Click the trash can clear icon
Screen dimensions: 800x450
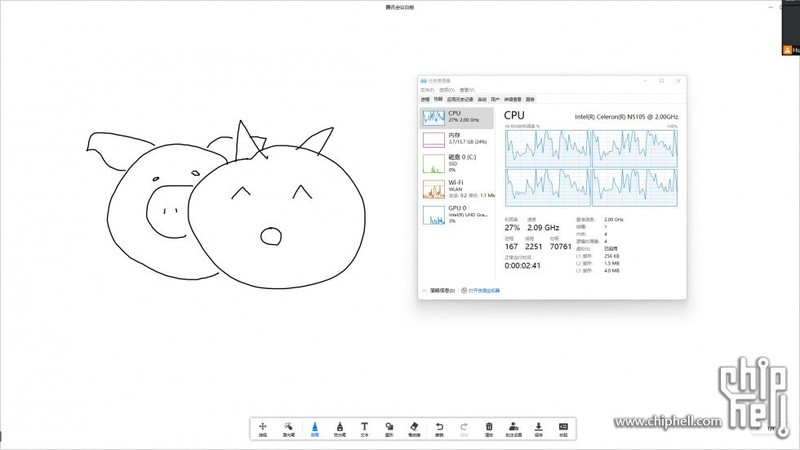point(489,428)
